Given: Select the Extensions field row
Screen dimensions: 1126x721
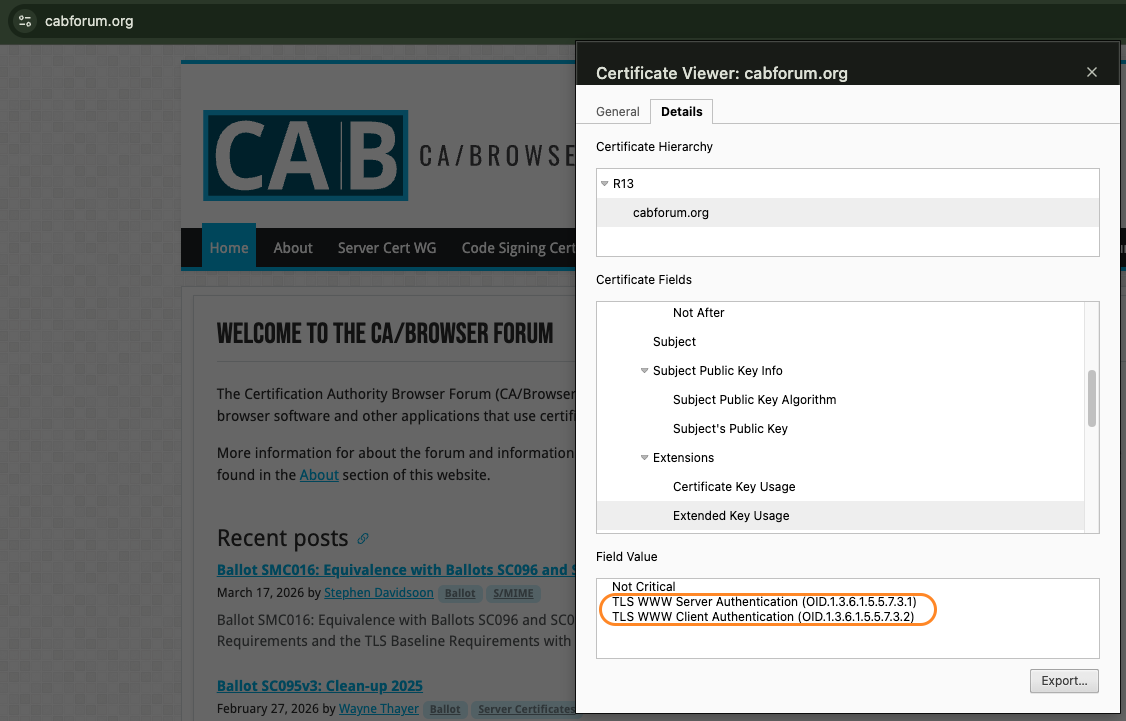Looking at the screenshot, I should coord(840,457).
